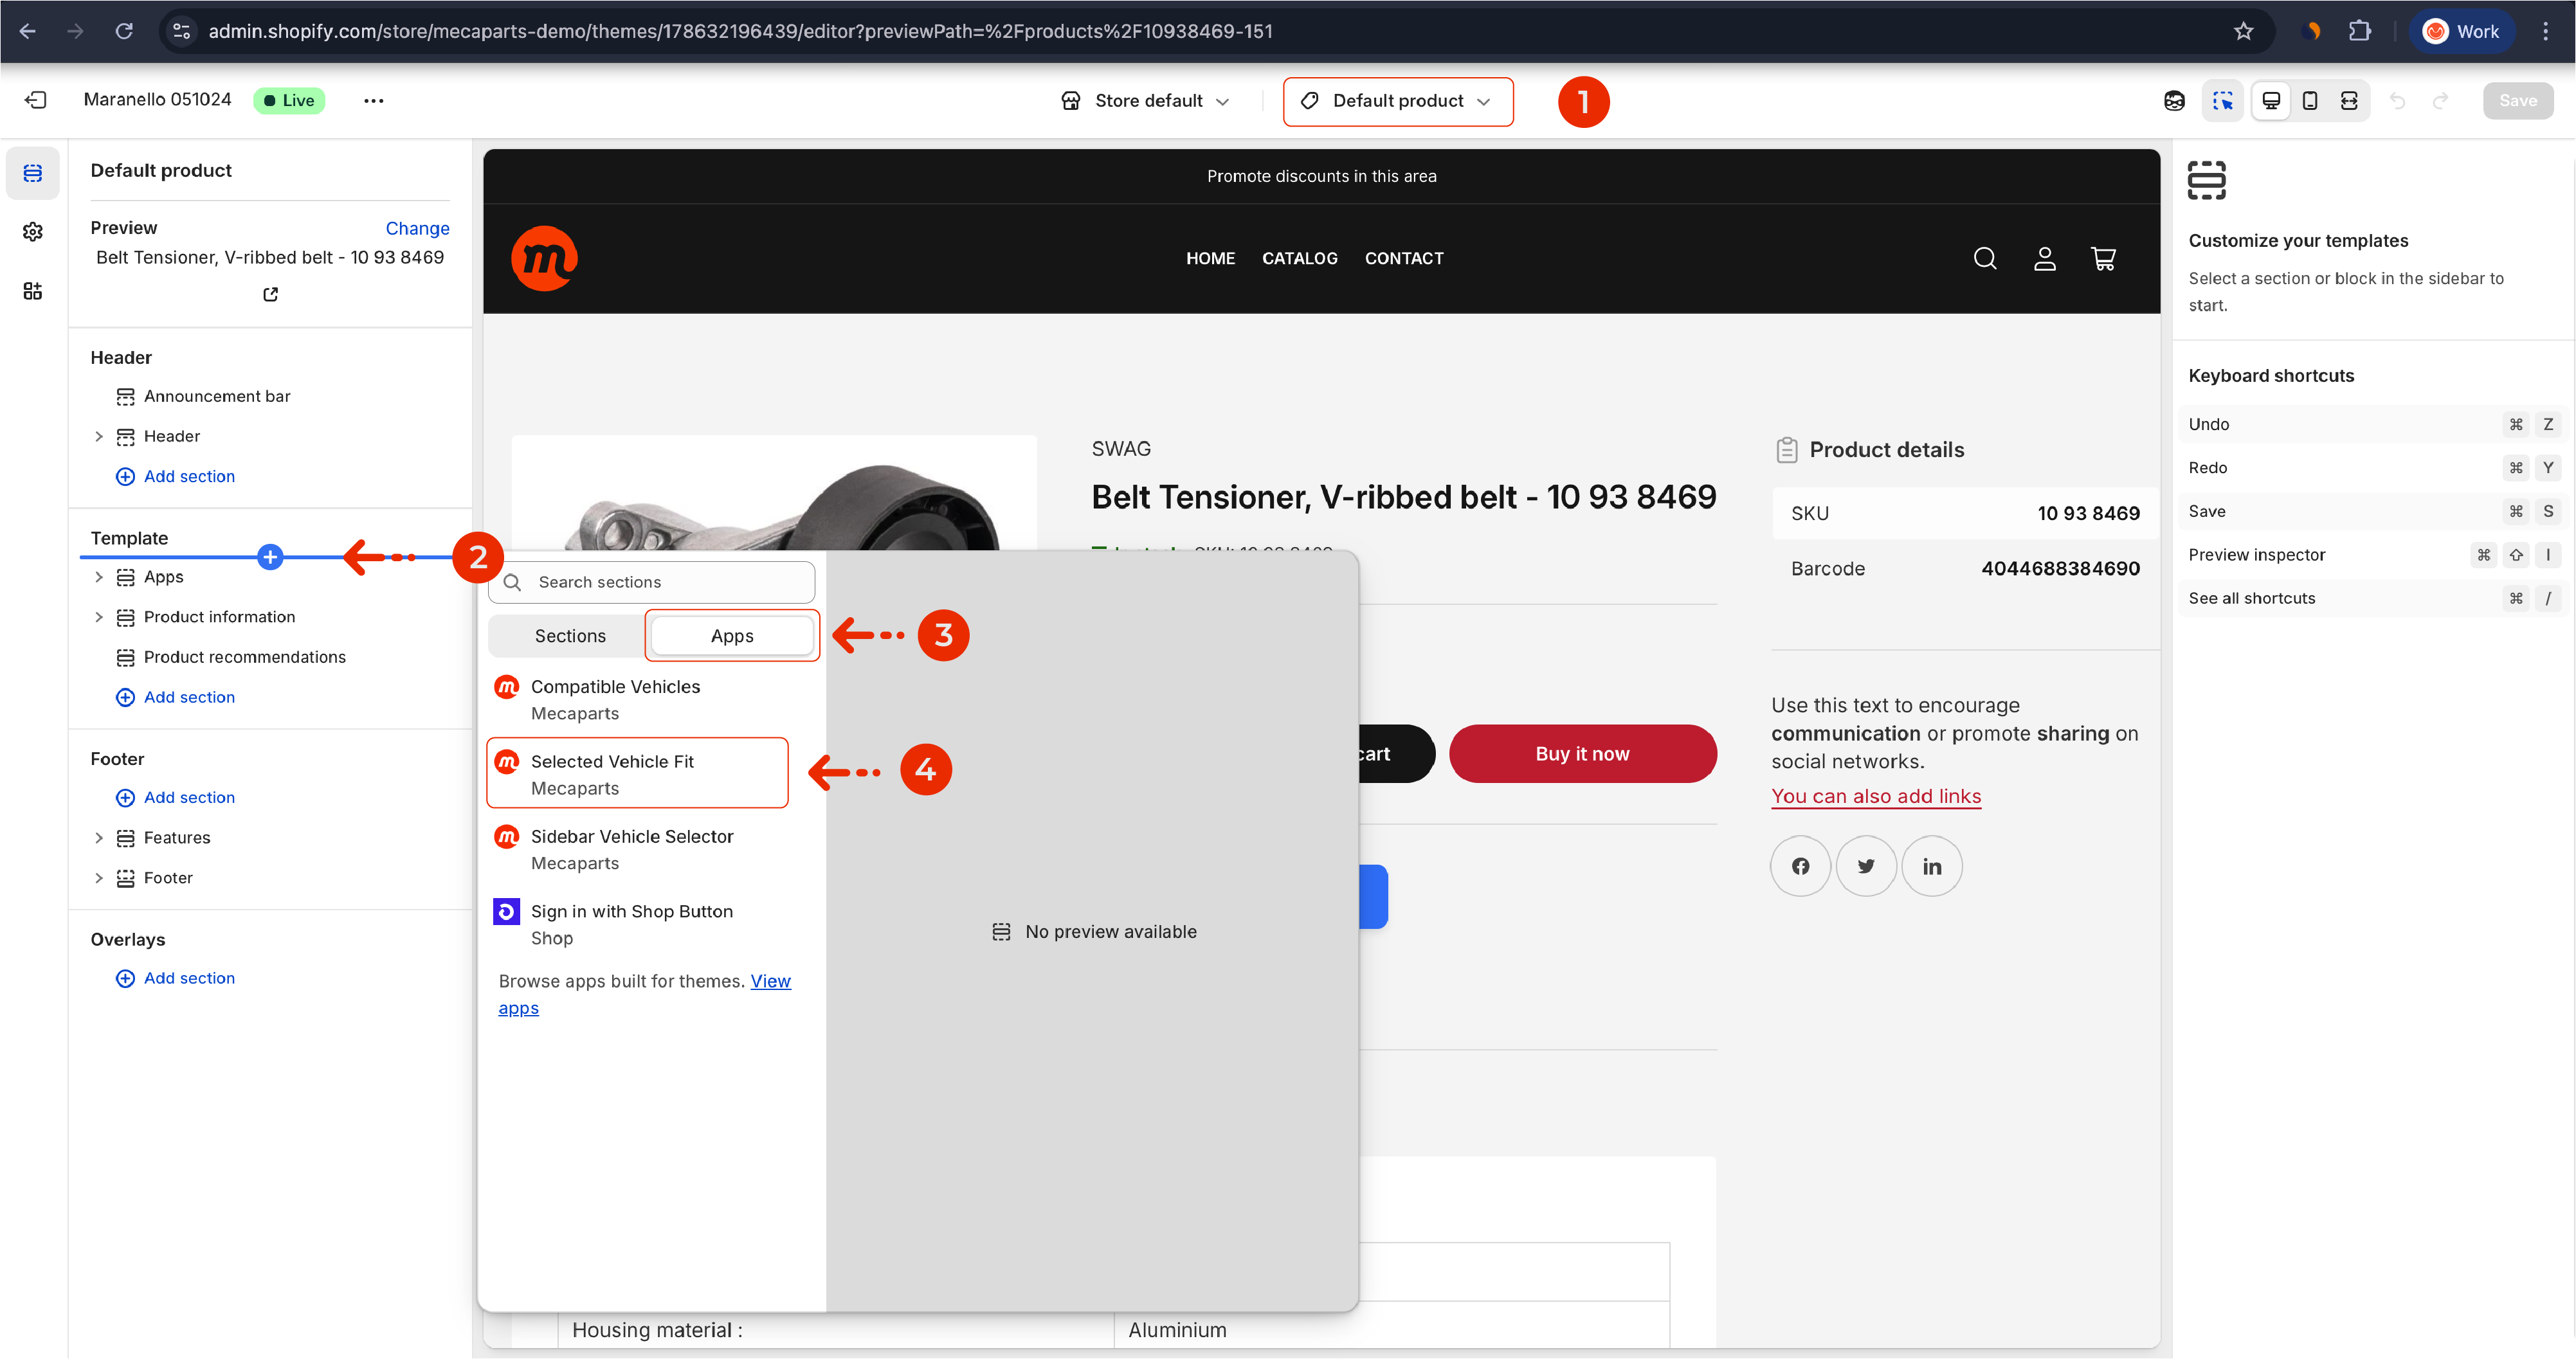Select the Sections layout icon in left rail
Screen dimensions: 2576x1359
(x=33, y=173)
